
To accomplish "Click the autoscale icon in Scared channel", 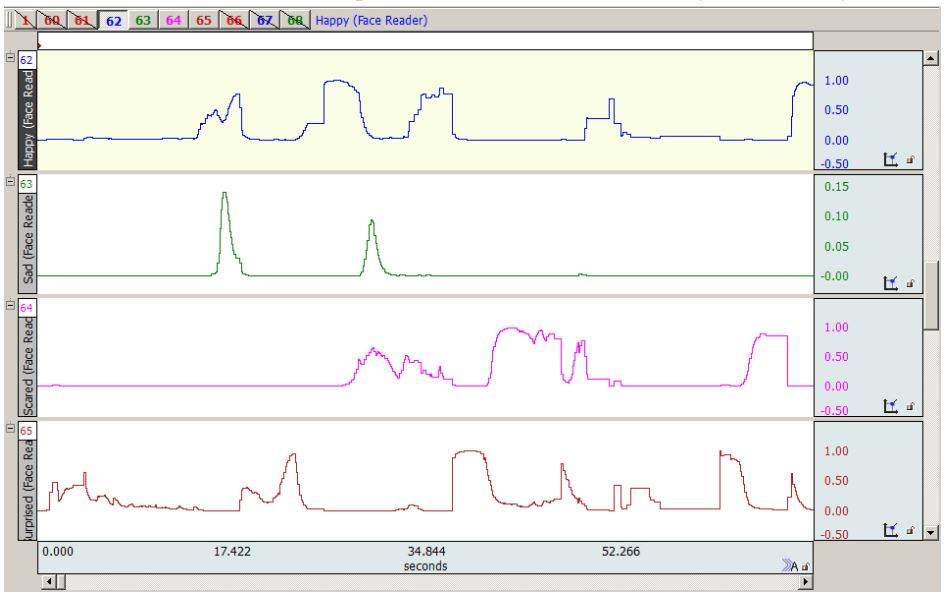I will point(890,406).
